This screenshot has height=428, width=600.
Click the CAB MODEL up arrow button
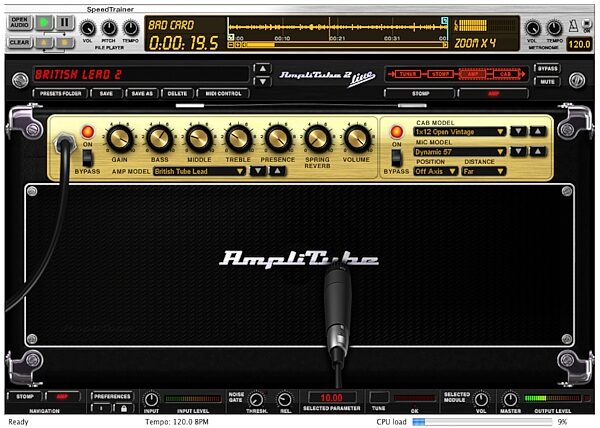pyautogui.click(x=538, y=132)
